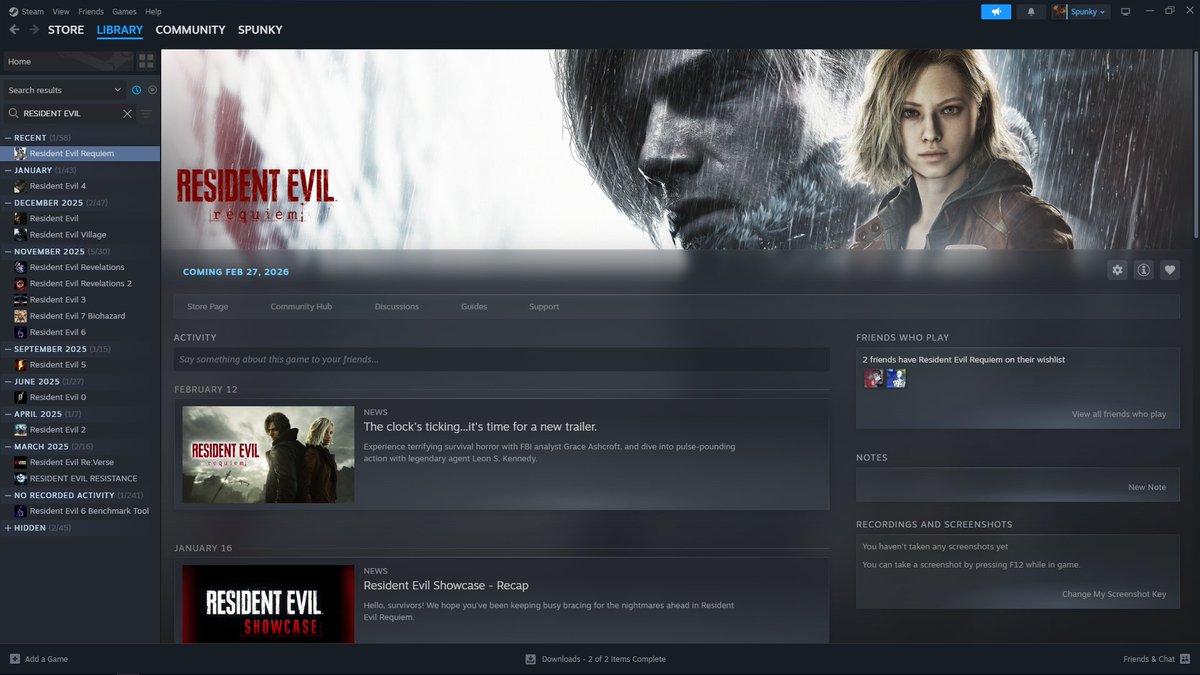Select Resident Evil 4 in library
This screenshot has height=675, width=1200.
tap(80, 186)
